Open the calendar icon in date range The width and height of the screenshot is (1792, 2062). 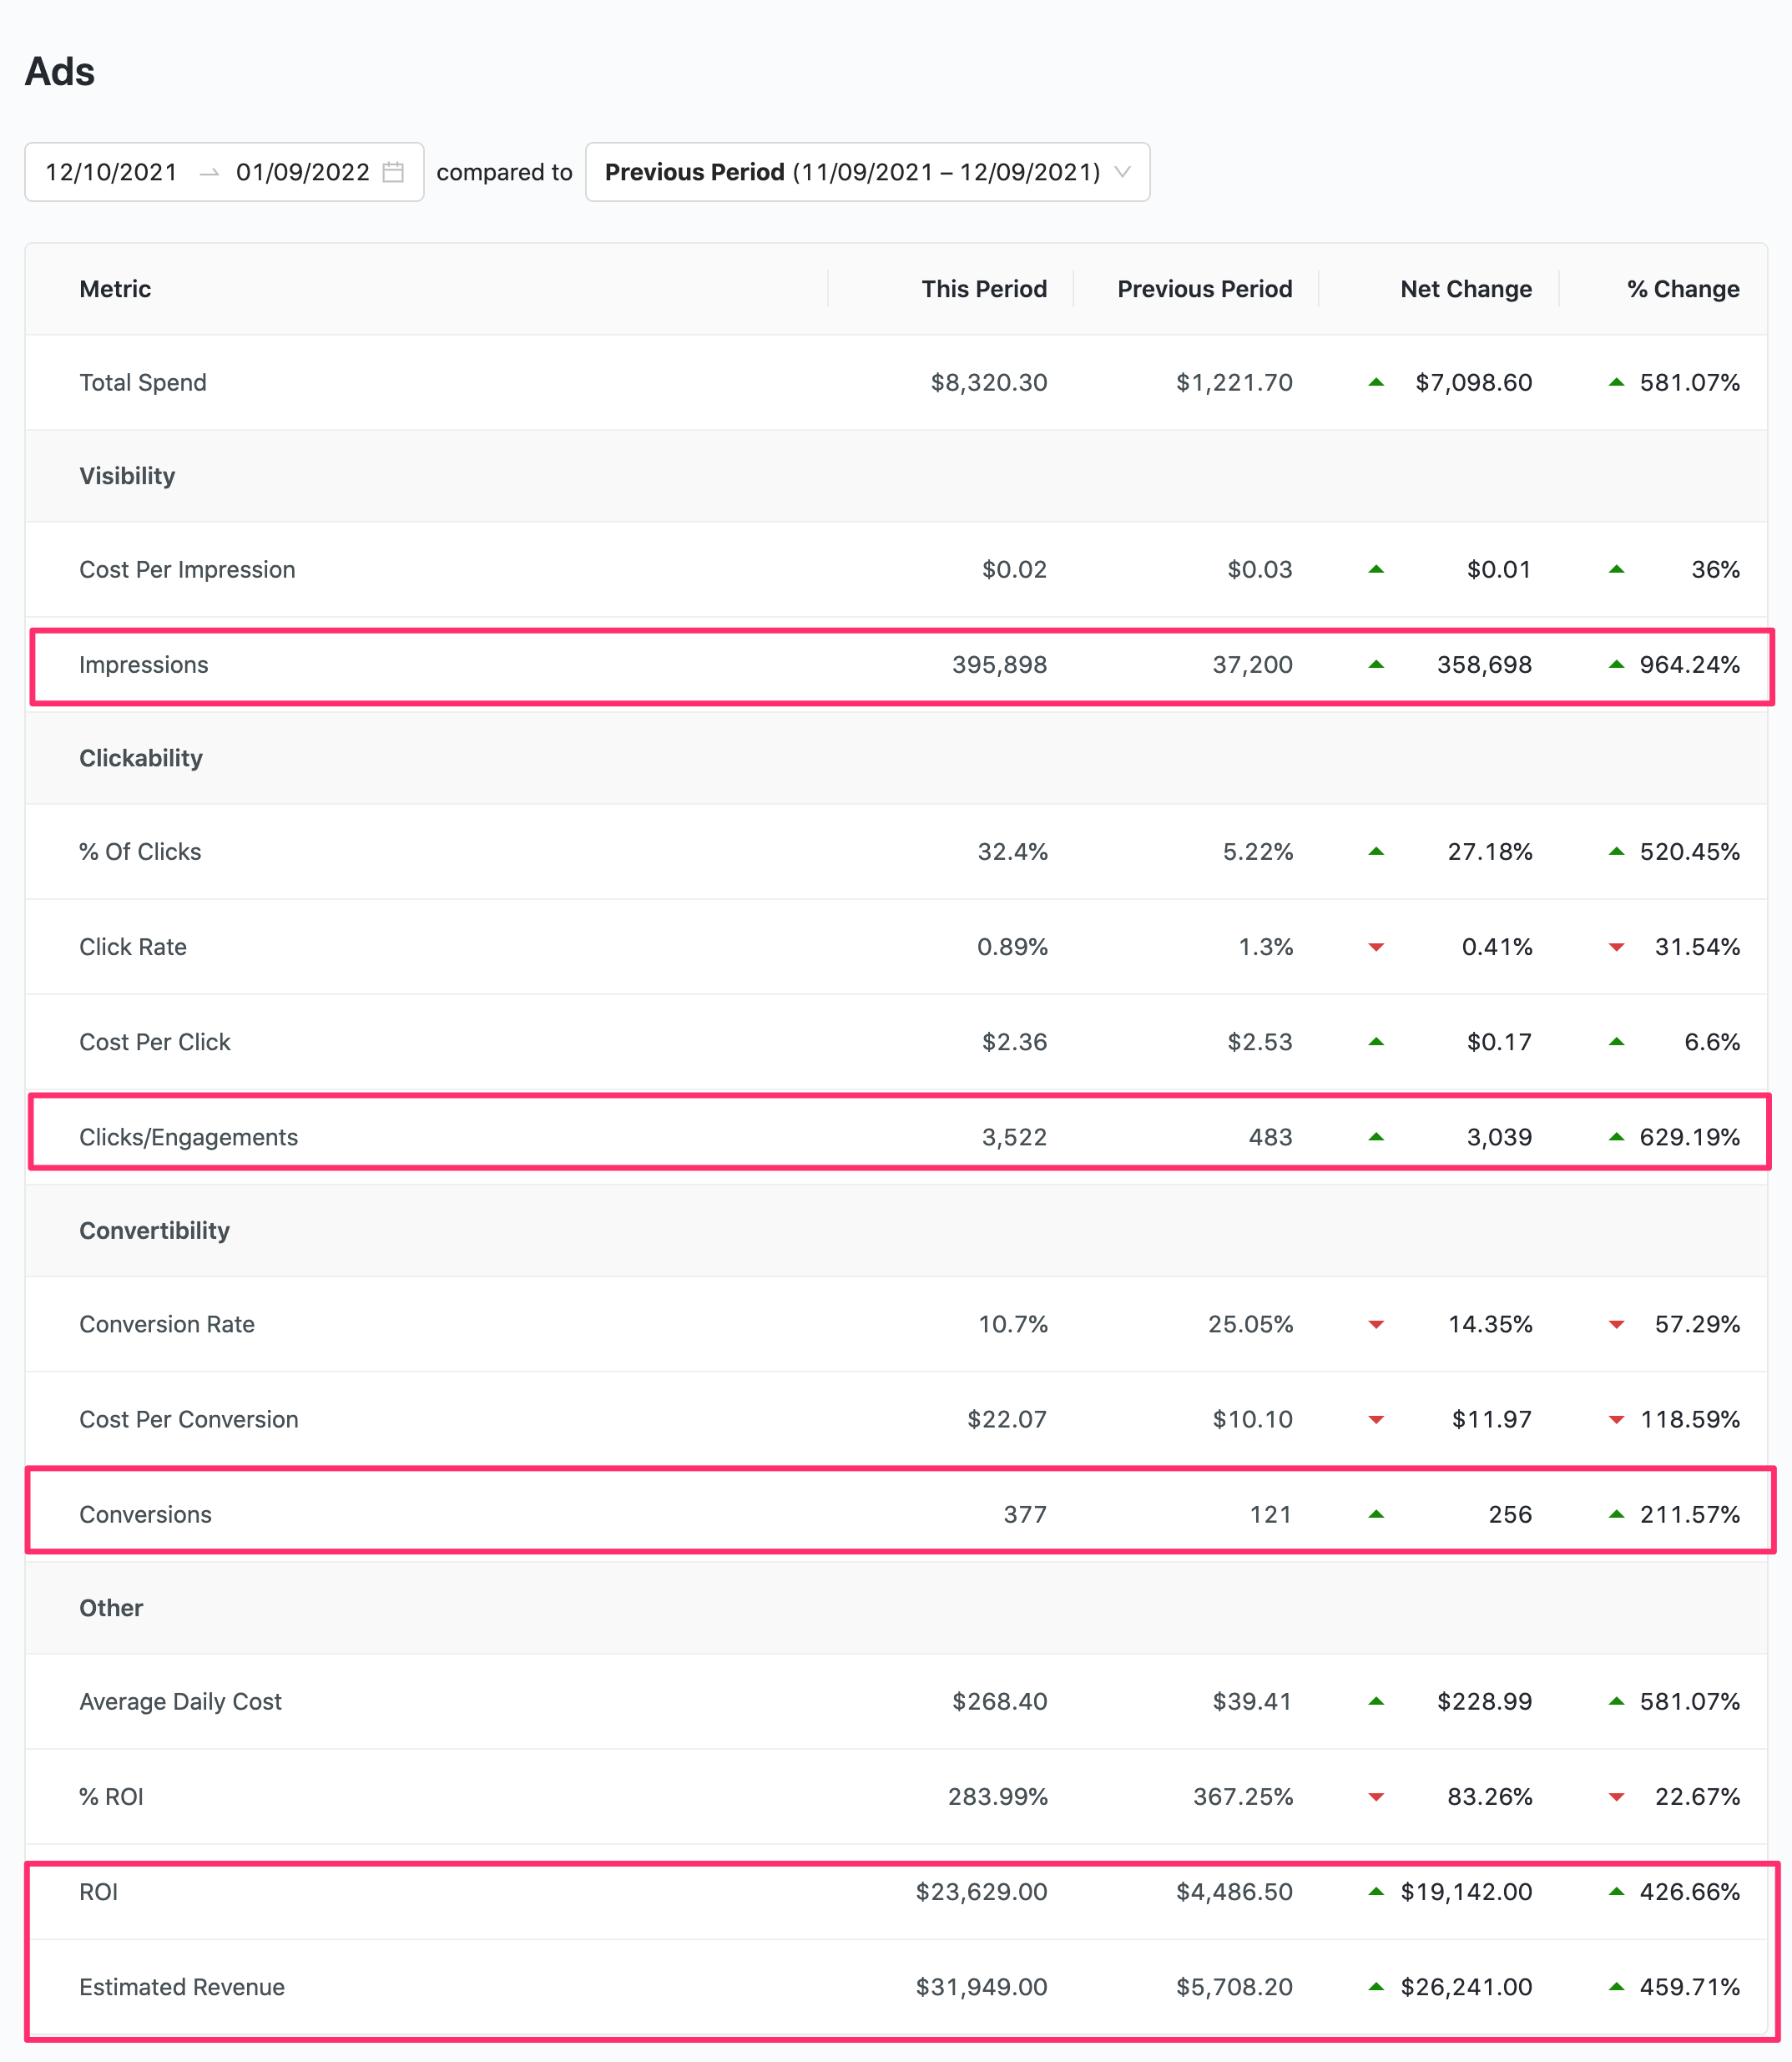tap(393, 172)
